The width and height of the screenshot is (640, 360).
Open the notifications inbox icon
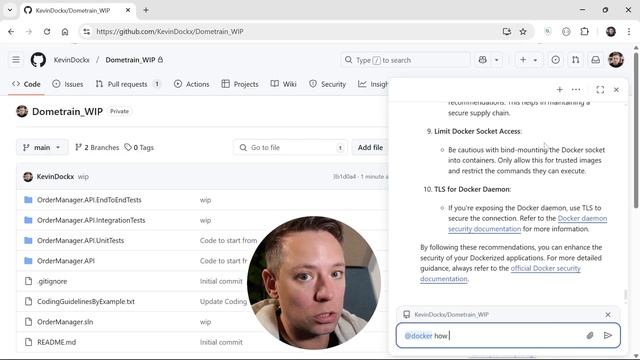[x=596, y=60]
